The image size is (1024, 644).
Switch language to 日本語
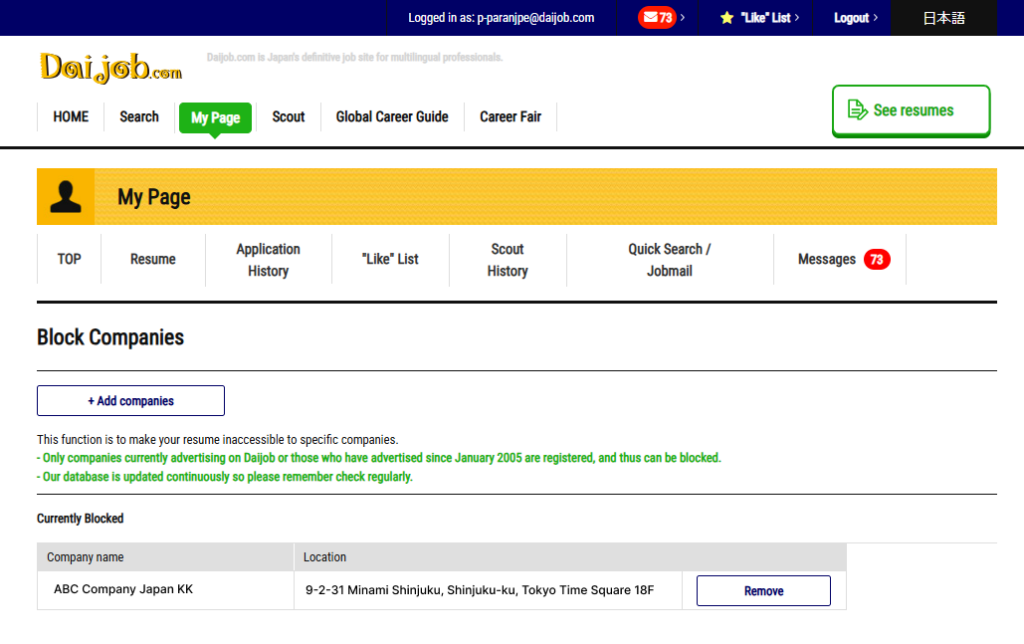944,18
